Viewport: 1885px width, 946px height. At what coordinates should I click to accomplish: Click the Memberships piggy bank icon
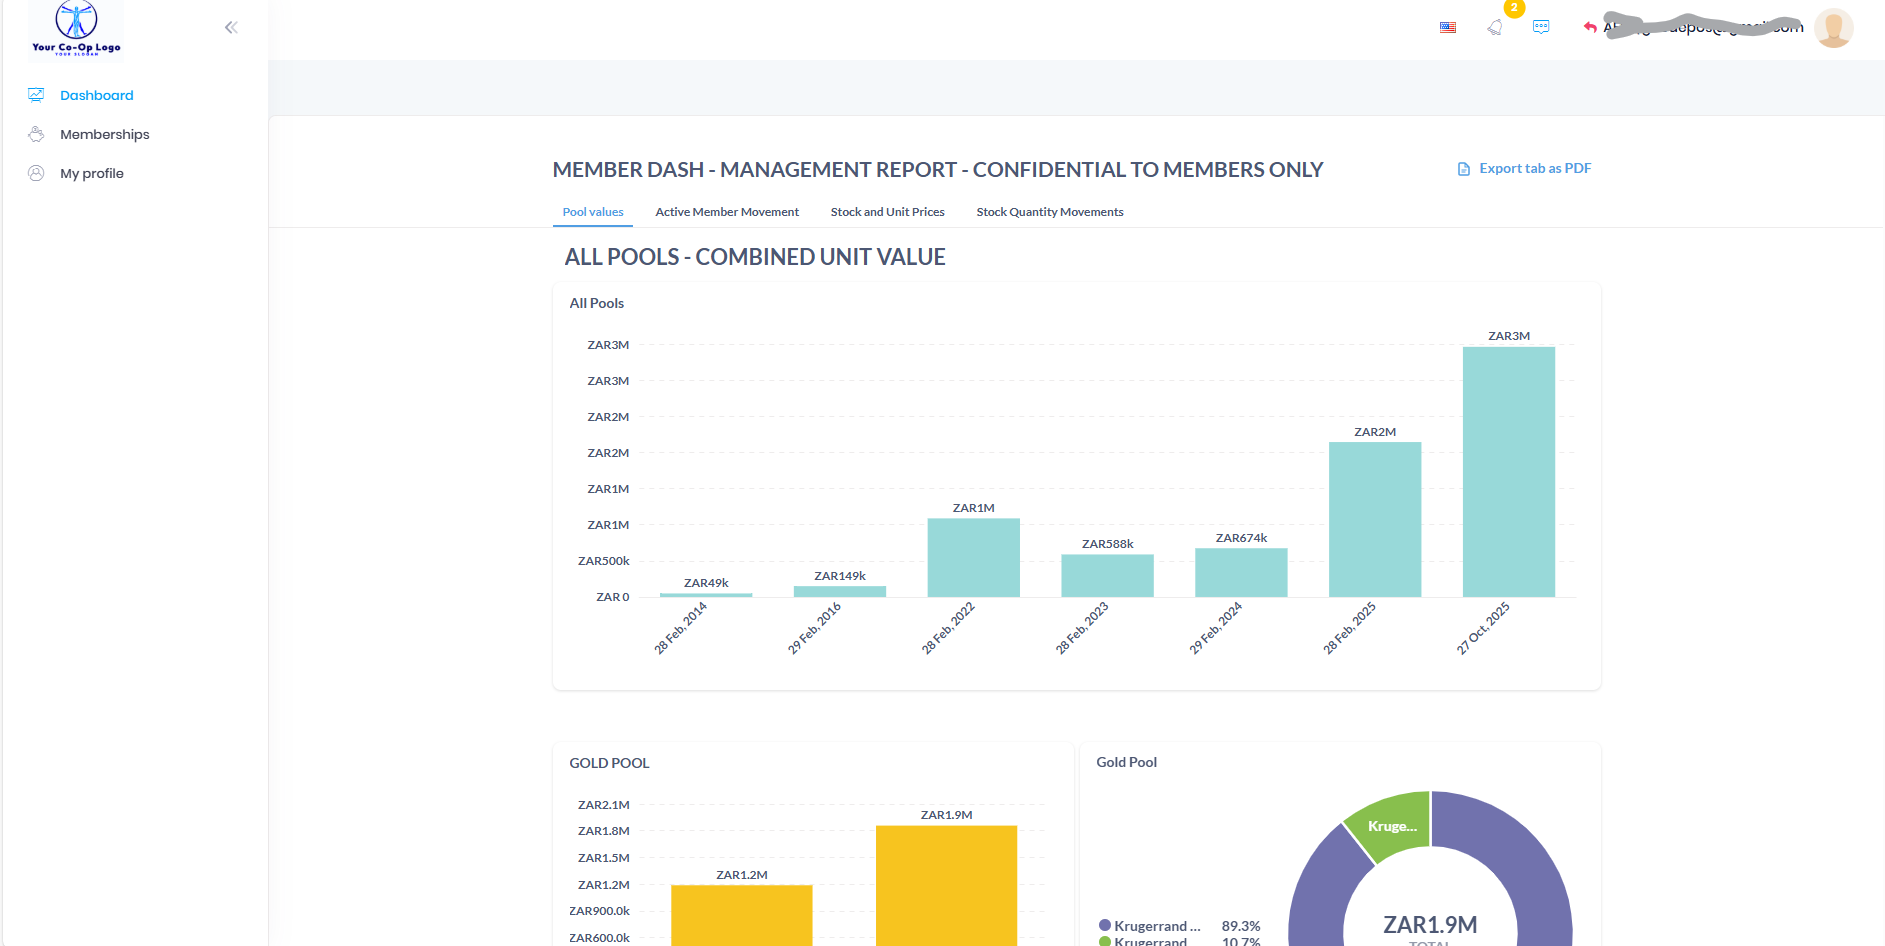[x=36, y=133]
